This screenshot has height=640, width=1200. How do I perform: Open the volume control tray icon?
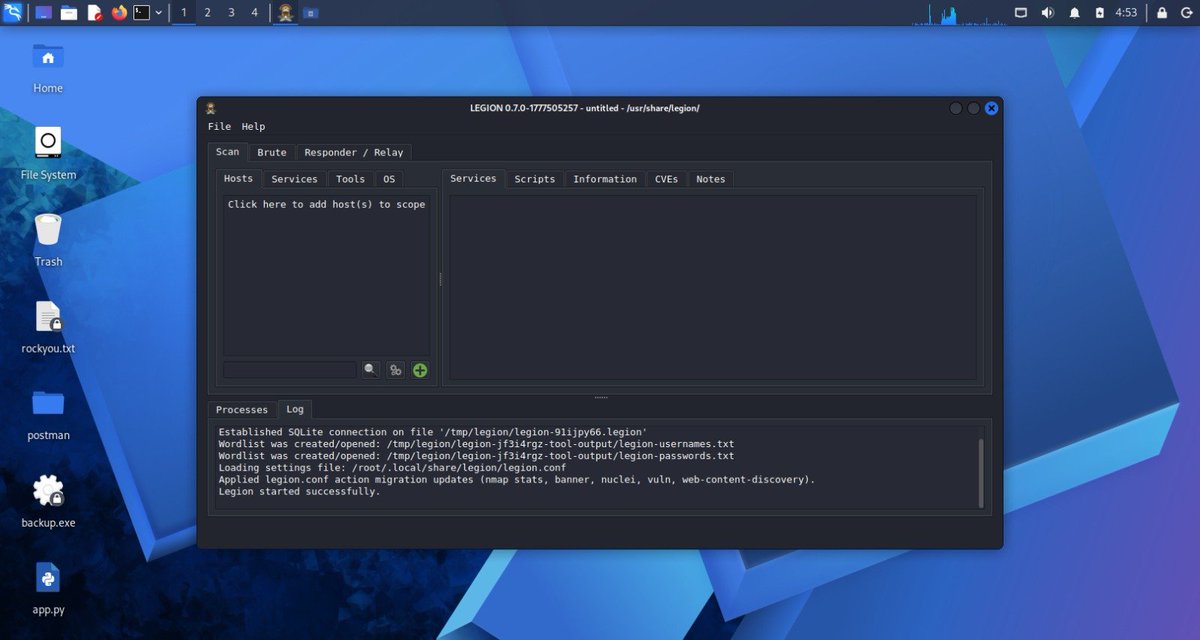pyautogui.click(x=1047, y=13)
